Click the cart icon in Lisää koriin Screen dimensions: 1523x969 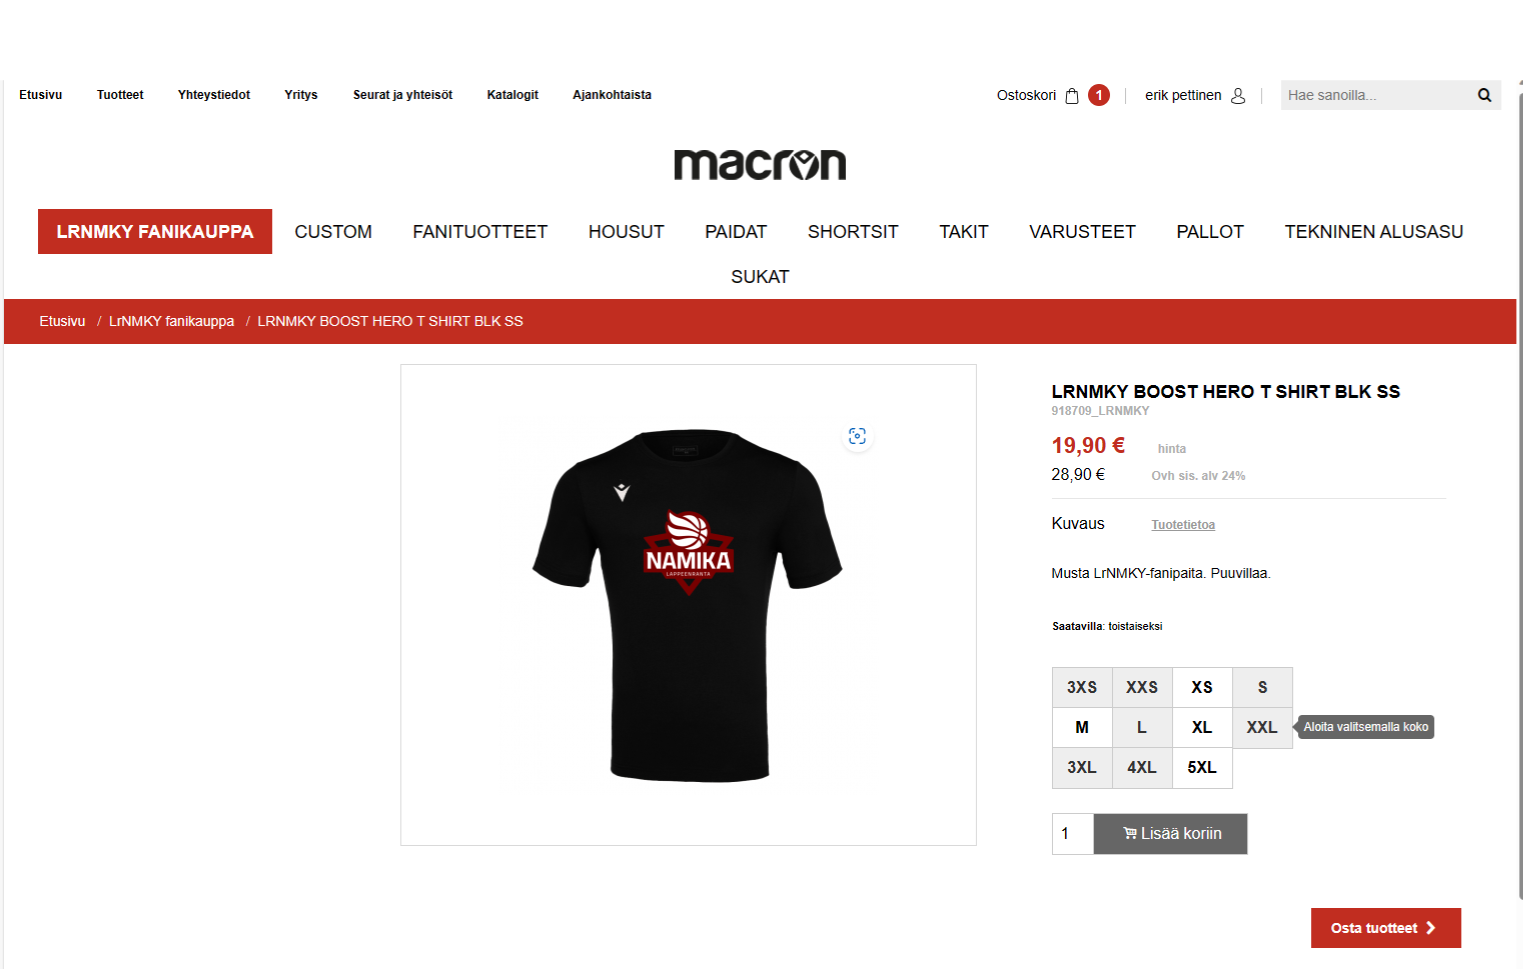[1129, 833]
